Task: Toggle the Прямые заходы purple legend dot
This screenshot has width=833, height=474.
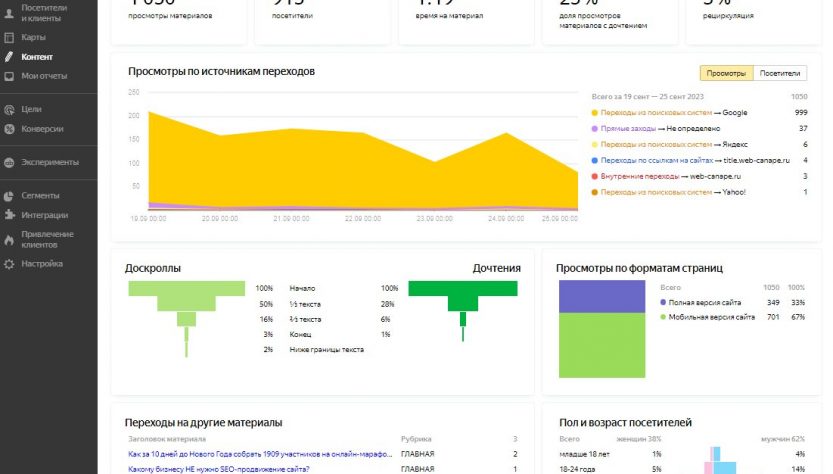Action: [595, 129]
